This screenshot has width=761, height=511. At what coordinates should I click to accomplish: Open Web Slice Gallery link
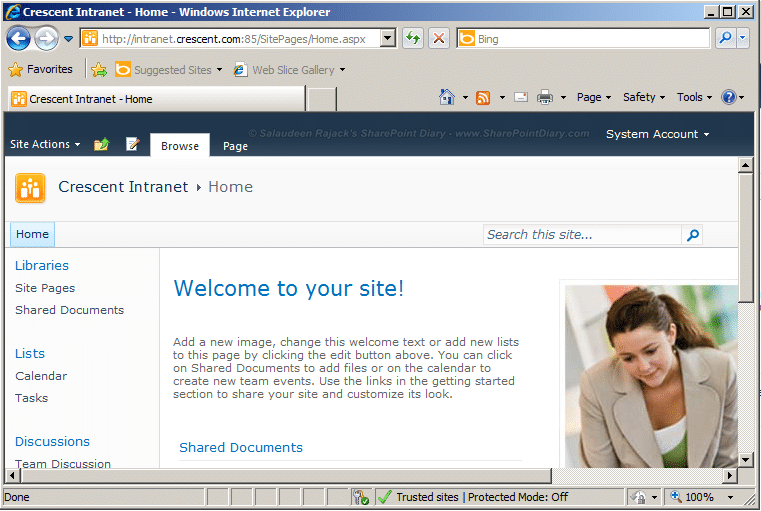click(289, 70)
